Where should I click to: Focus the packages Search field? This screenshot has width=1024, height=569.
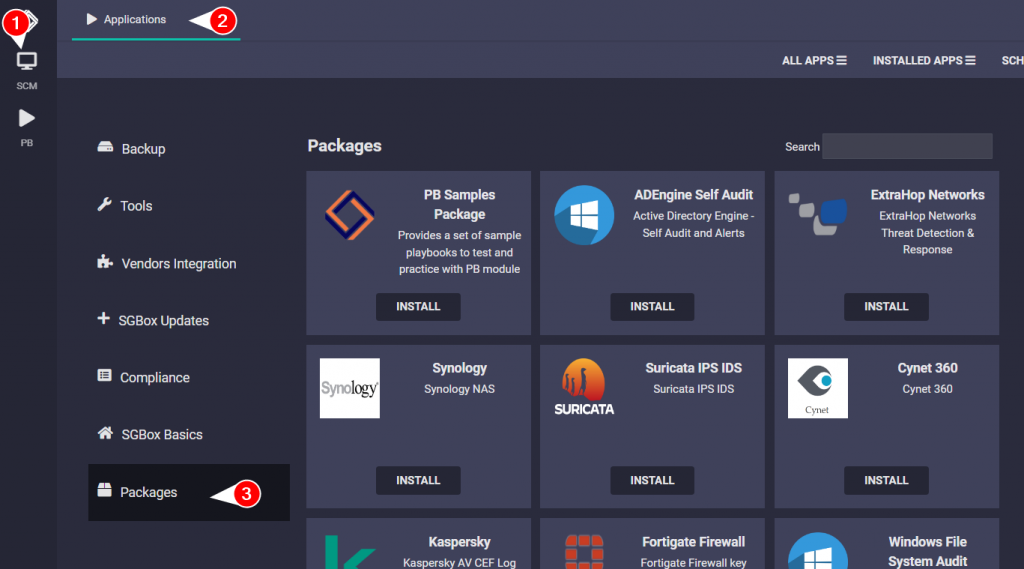pos(907,146)
